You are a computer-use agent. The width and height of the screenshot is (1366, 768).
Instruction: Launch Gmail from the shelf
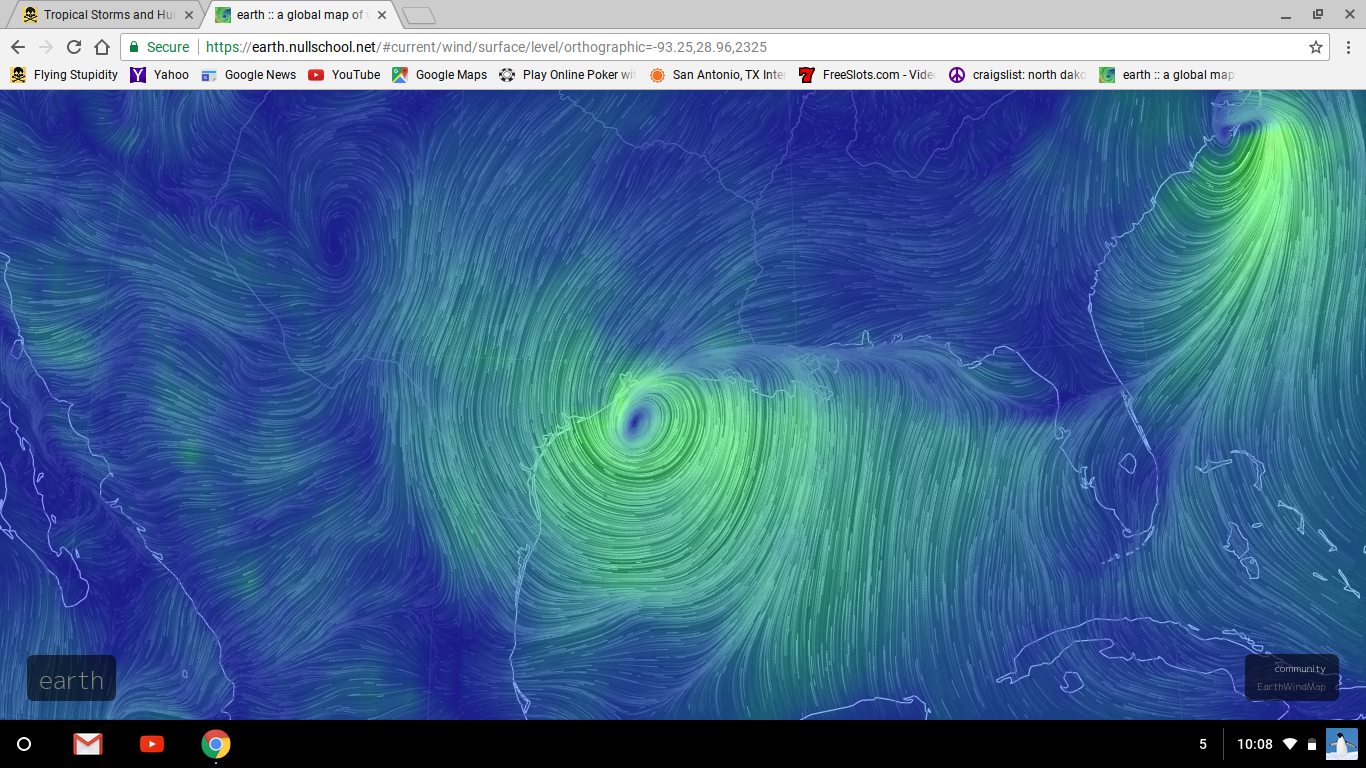(x=88, y=744)
